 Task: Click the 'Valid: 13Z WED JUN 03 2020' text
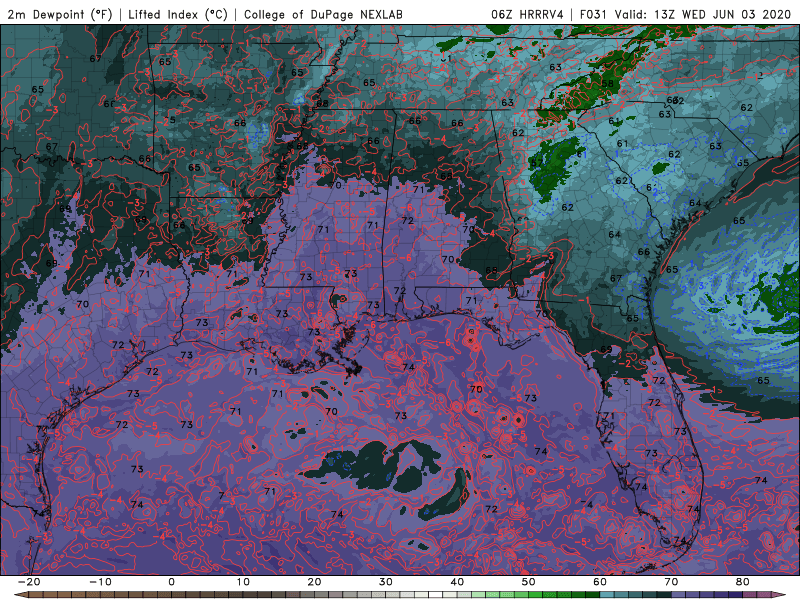pyautogui.click(x=703, y=14)
